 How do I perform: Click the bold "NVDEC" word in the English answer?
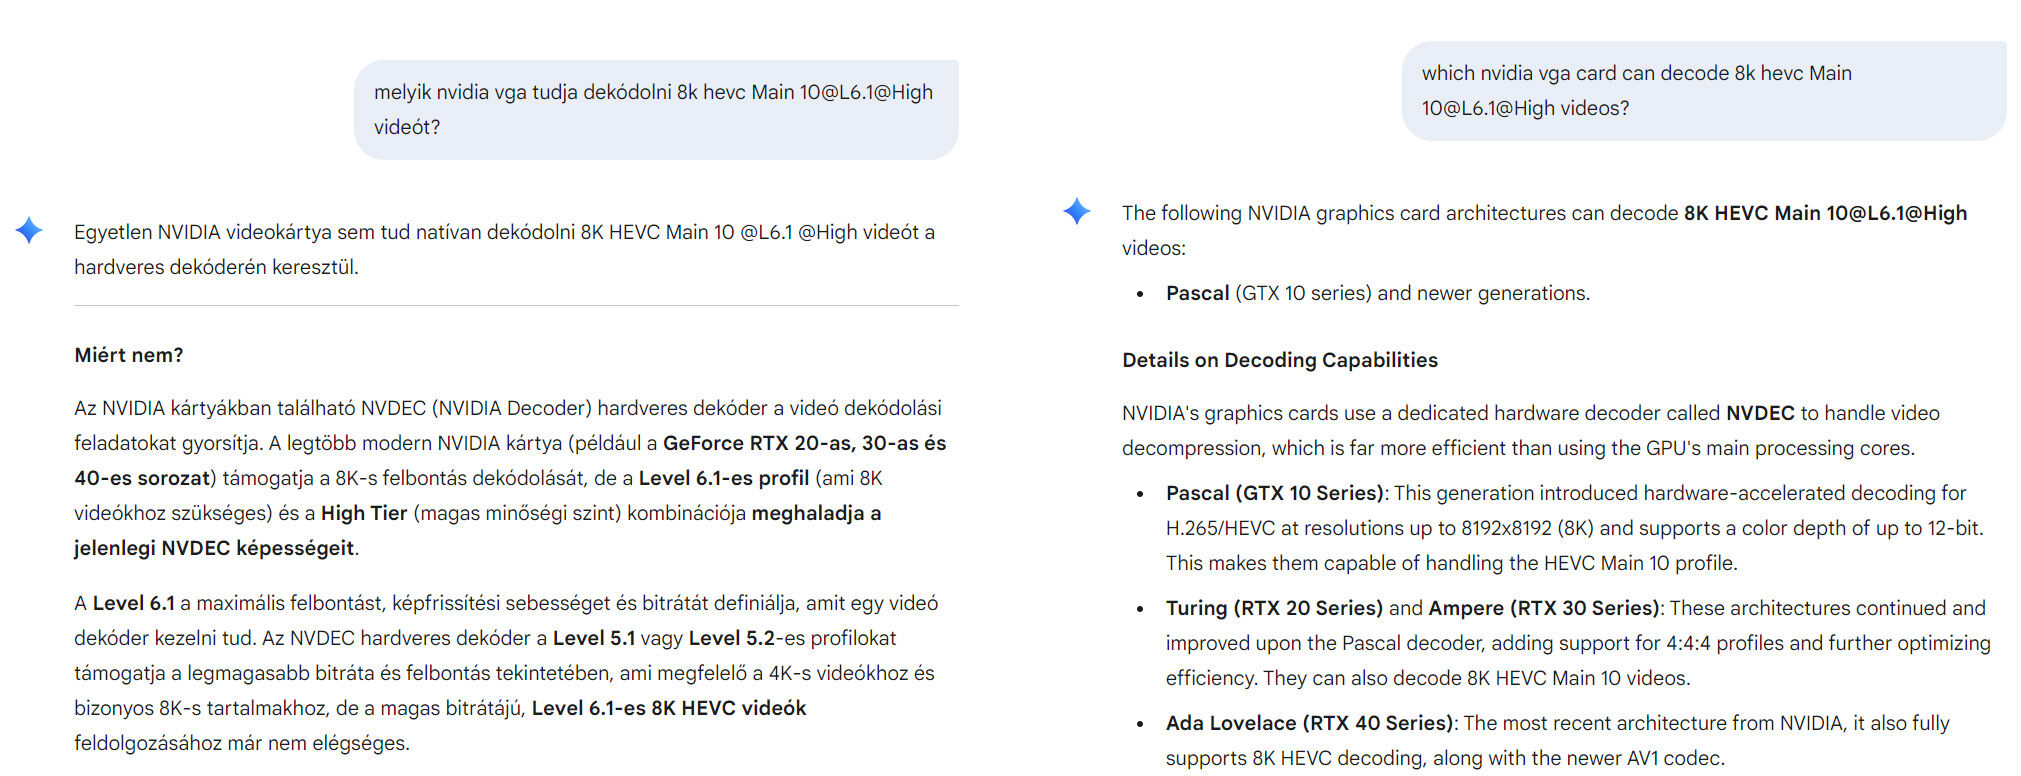point(1759,413)
